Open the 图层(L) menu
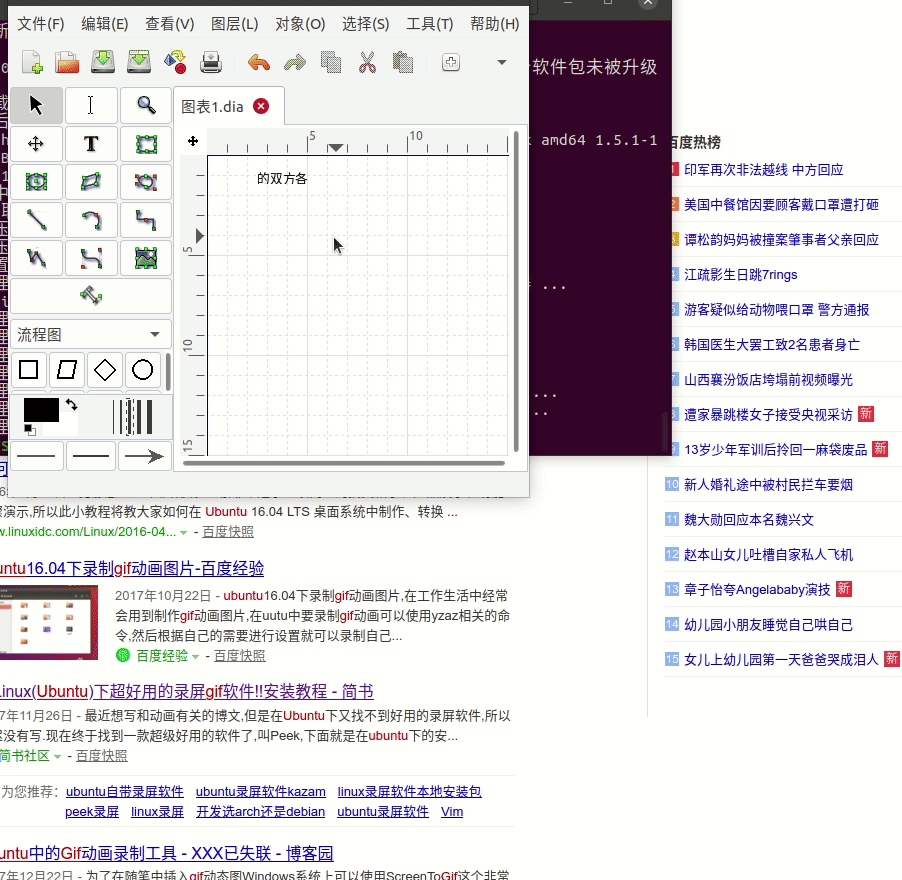Viewport: 902px width, 880px height. 234,23
